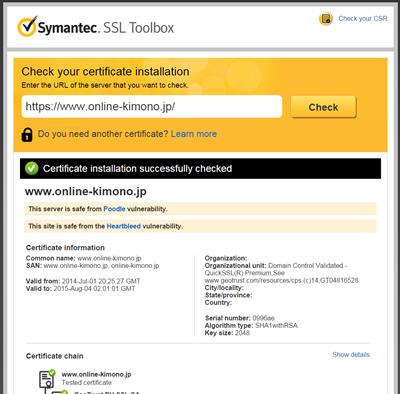
Task: Click the Common name value
Action: (109, 258)
